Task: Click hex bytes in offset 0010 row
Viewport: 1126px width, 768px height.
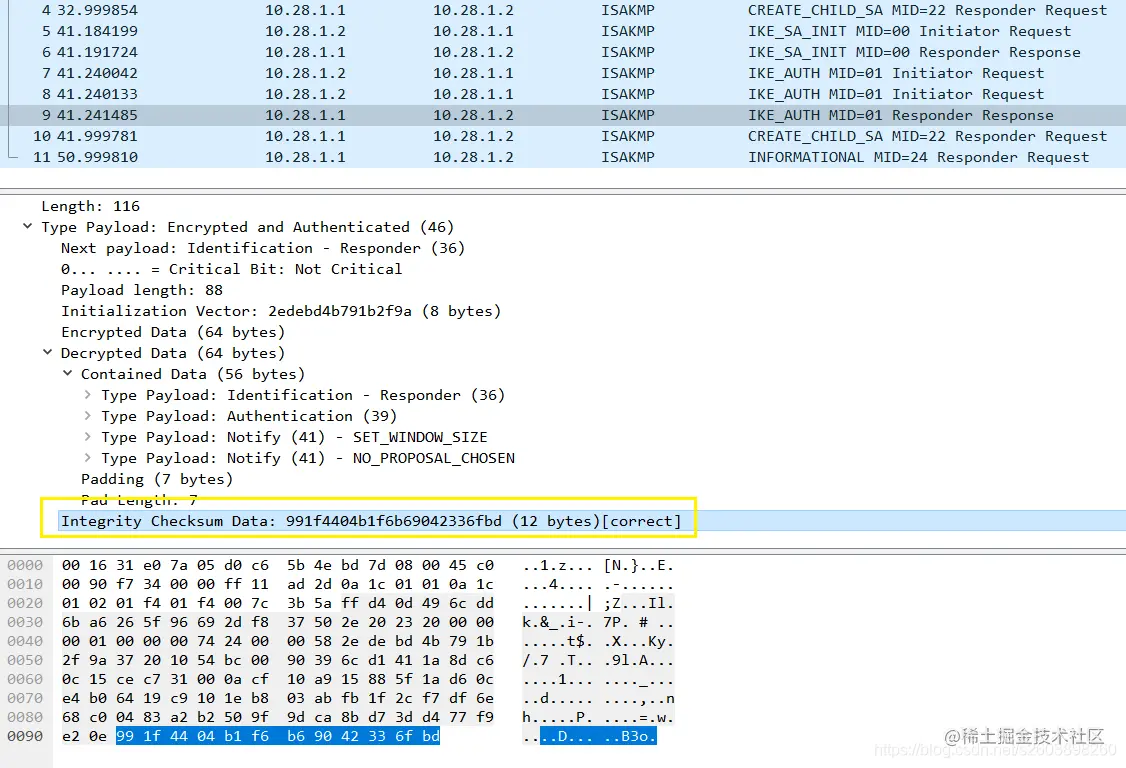Action: coord(277,584)
